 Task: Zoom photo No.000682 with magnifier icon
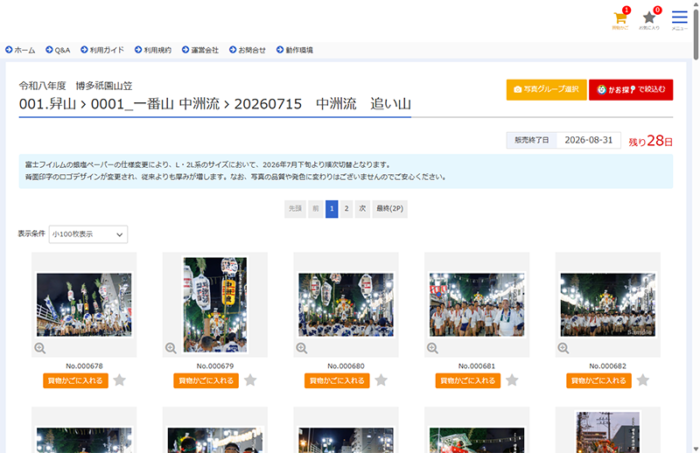click(563, 348)
